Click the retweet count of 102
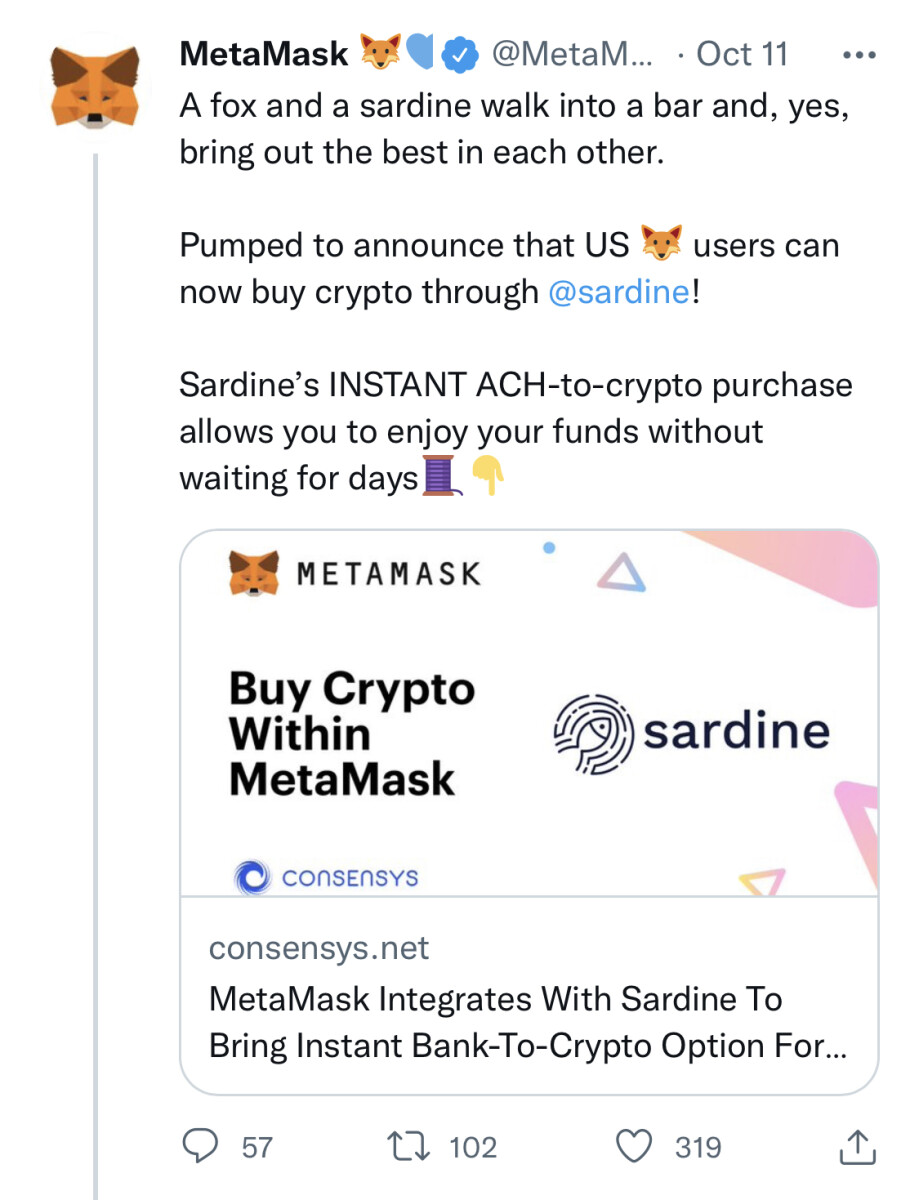Screen dimensions: 919x1200 tap(474, 1147)
